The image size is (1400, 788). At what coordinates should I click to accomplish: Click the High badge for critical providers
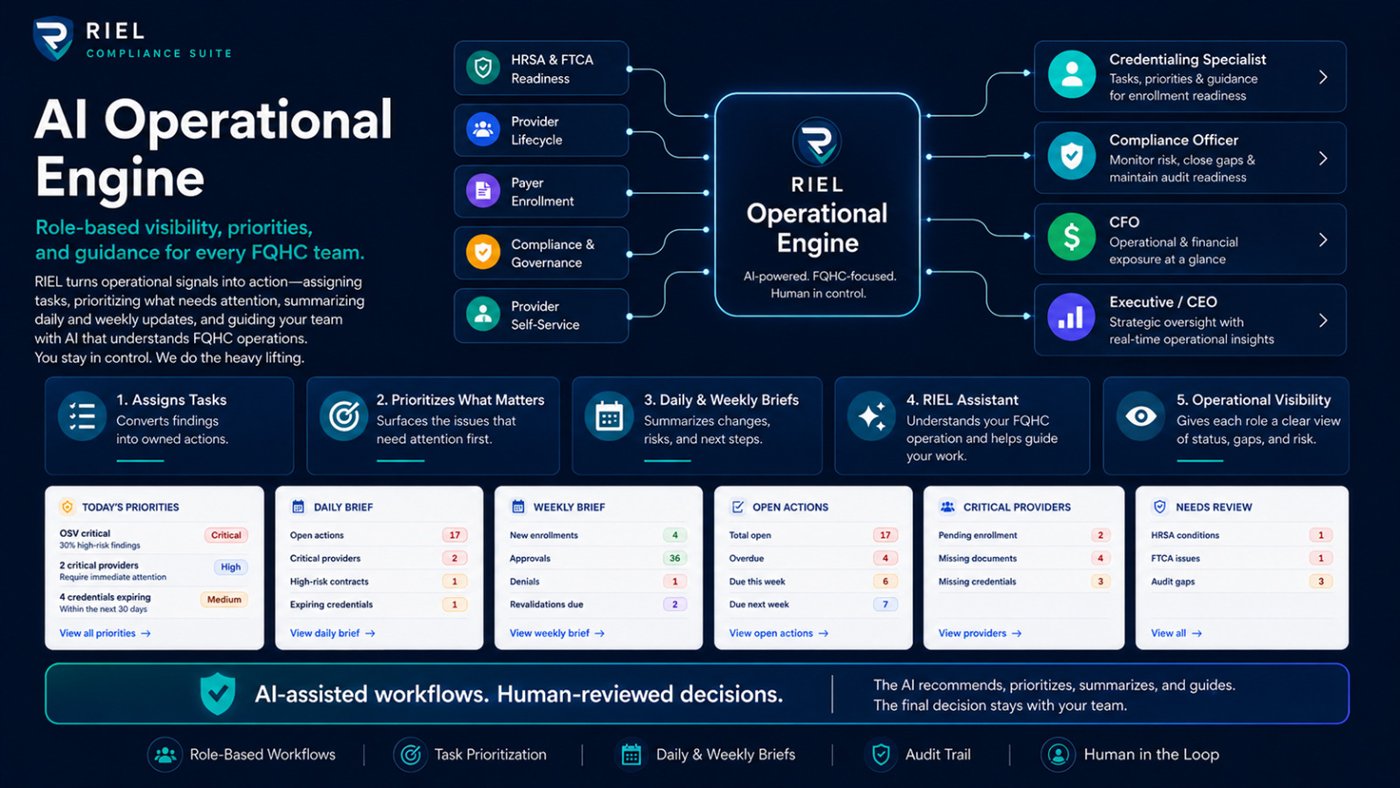(231, 567)
